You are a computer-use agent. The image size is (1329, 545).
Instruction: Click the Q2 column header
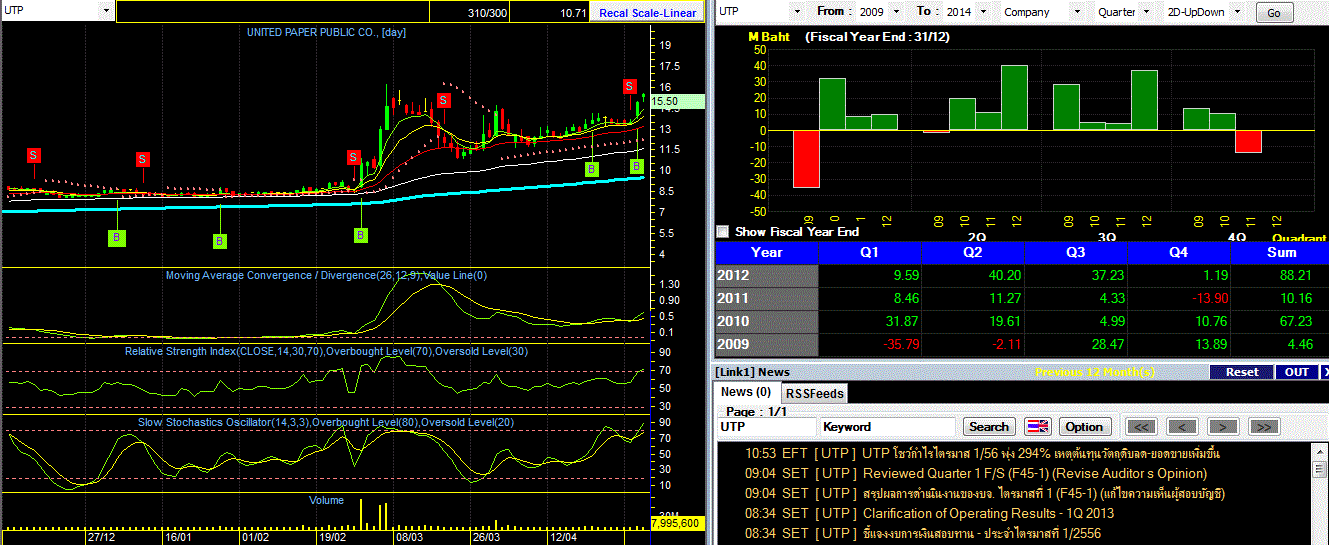[973, 252]
